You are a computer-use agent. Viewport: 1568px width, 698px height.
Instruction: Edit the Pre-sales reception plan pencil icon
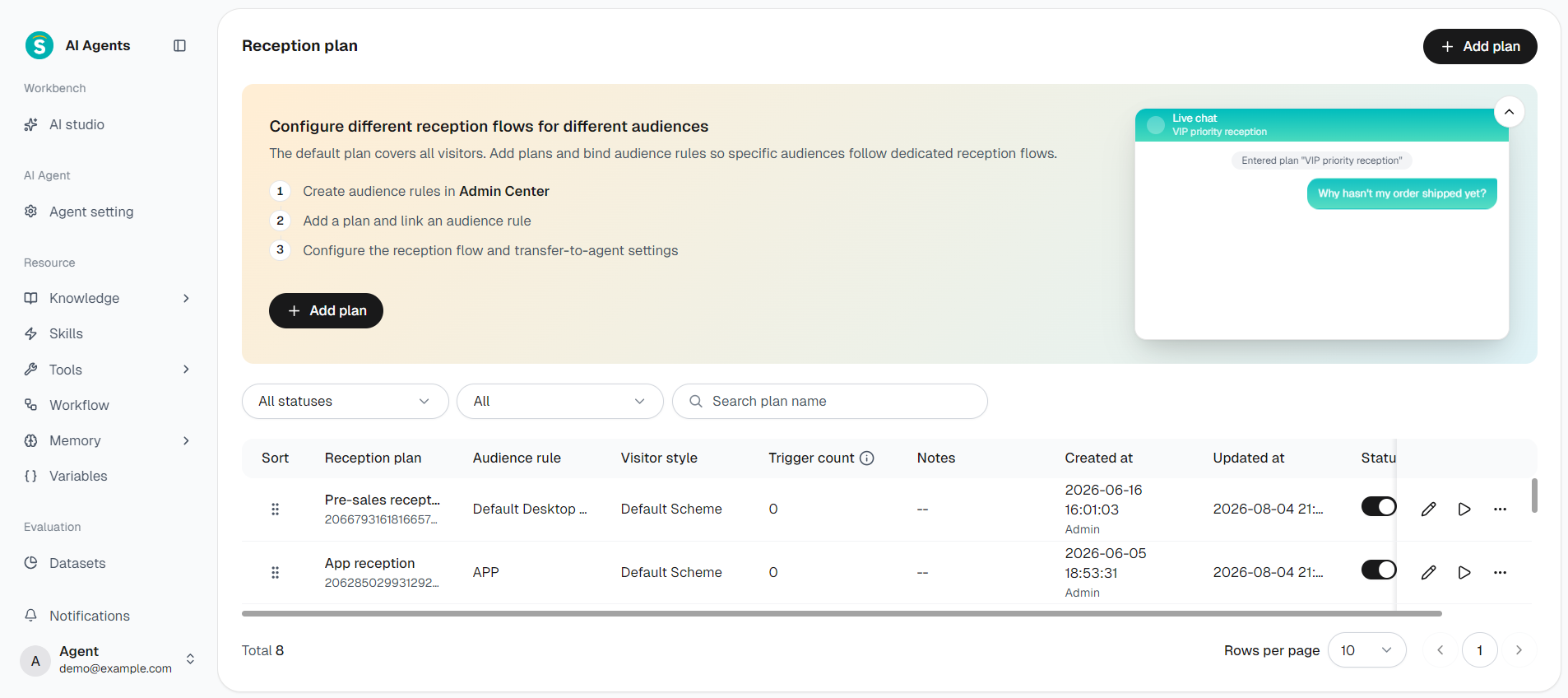(x=1429, y=509)
